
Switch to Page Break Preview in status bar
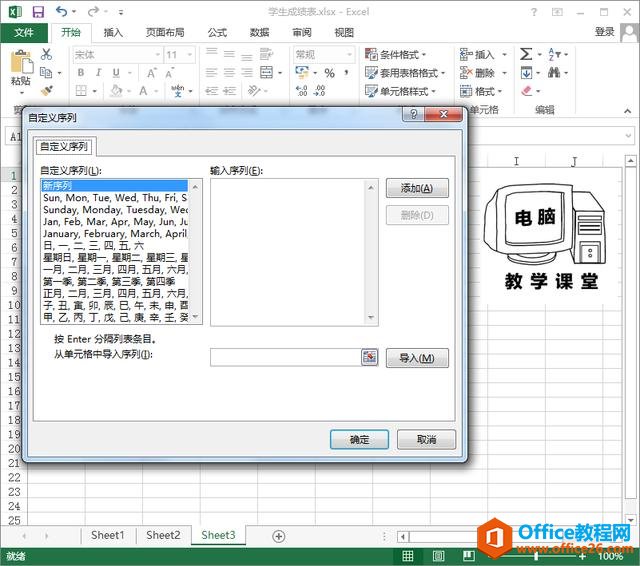tap(468, 555)
